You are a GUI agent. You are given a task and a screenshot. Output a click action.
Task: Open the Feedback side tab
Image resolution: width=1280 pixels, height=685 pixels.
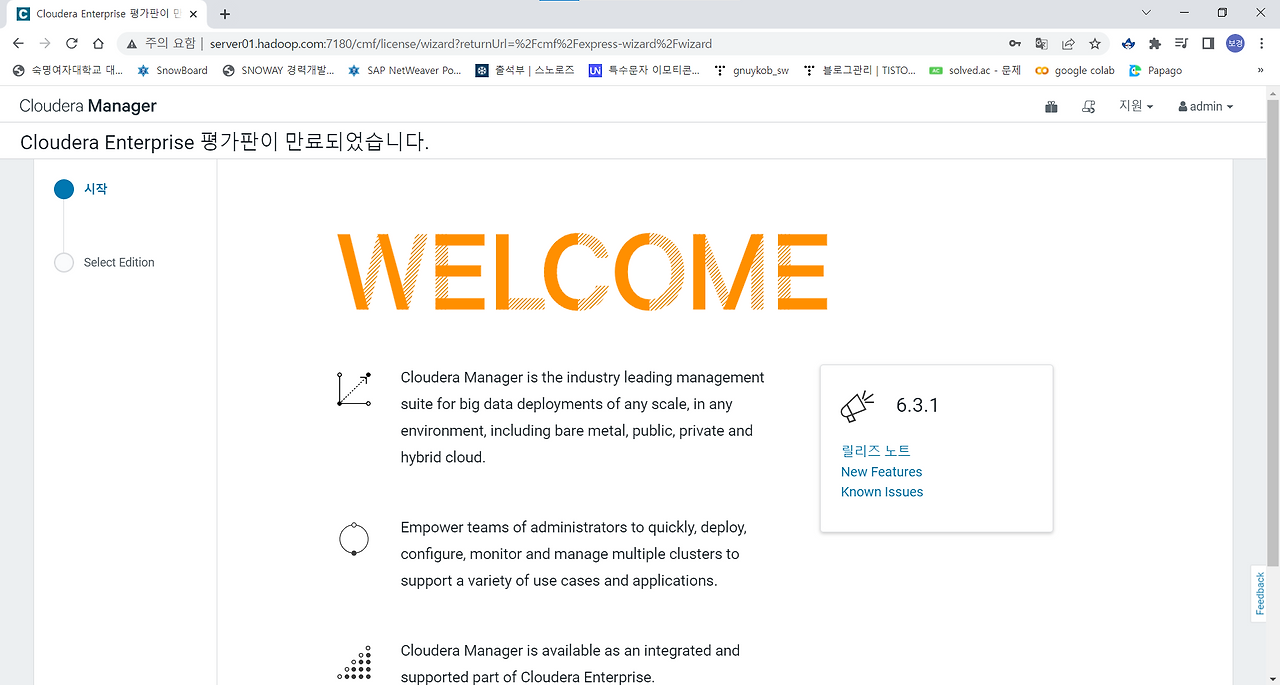[1260, 594]
